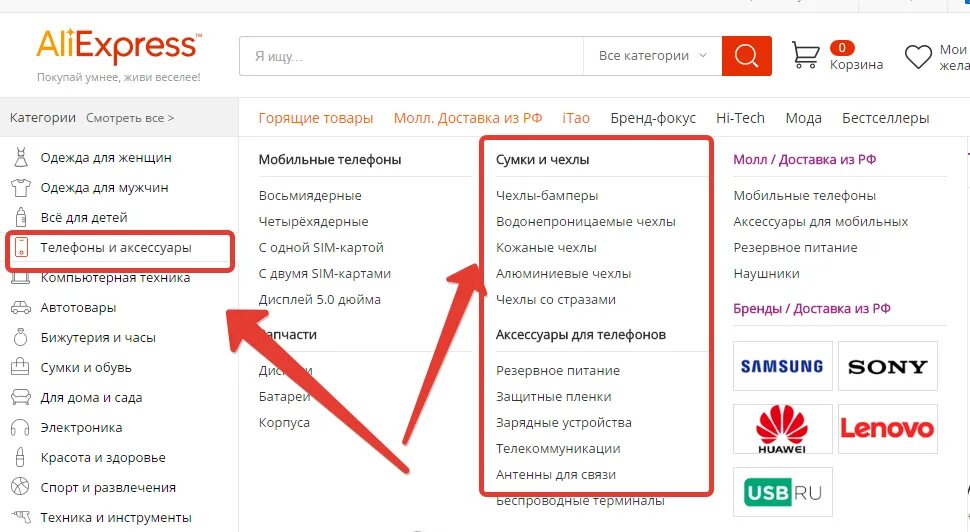
Task: Open the shopping cart icon
Action: tap(805, 55)
